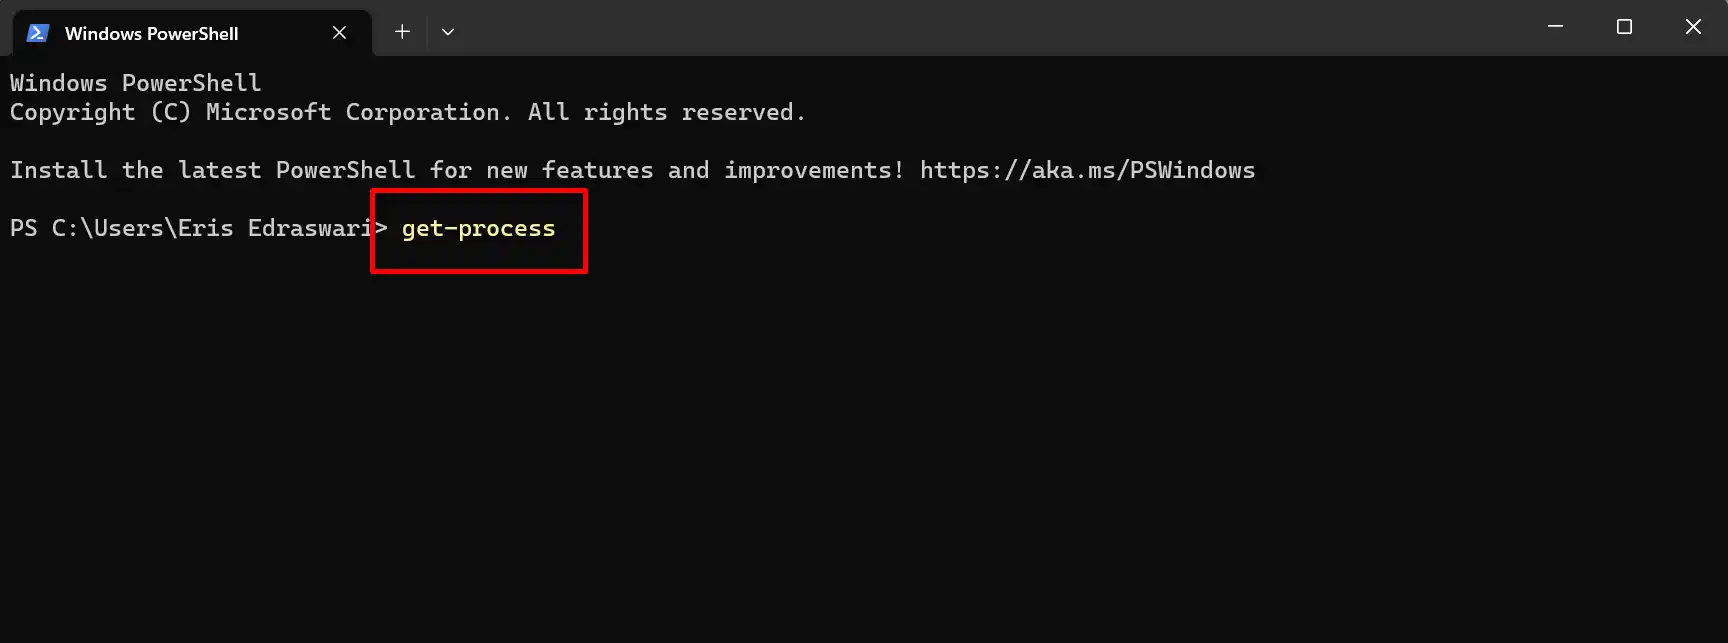Click the empty title bar area beside tabs

990,28
